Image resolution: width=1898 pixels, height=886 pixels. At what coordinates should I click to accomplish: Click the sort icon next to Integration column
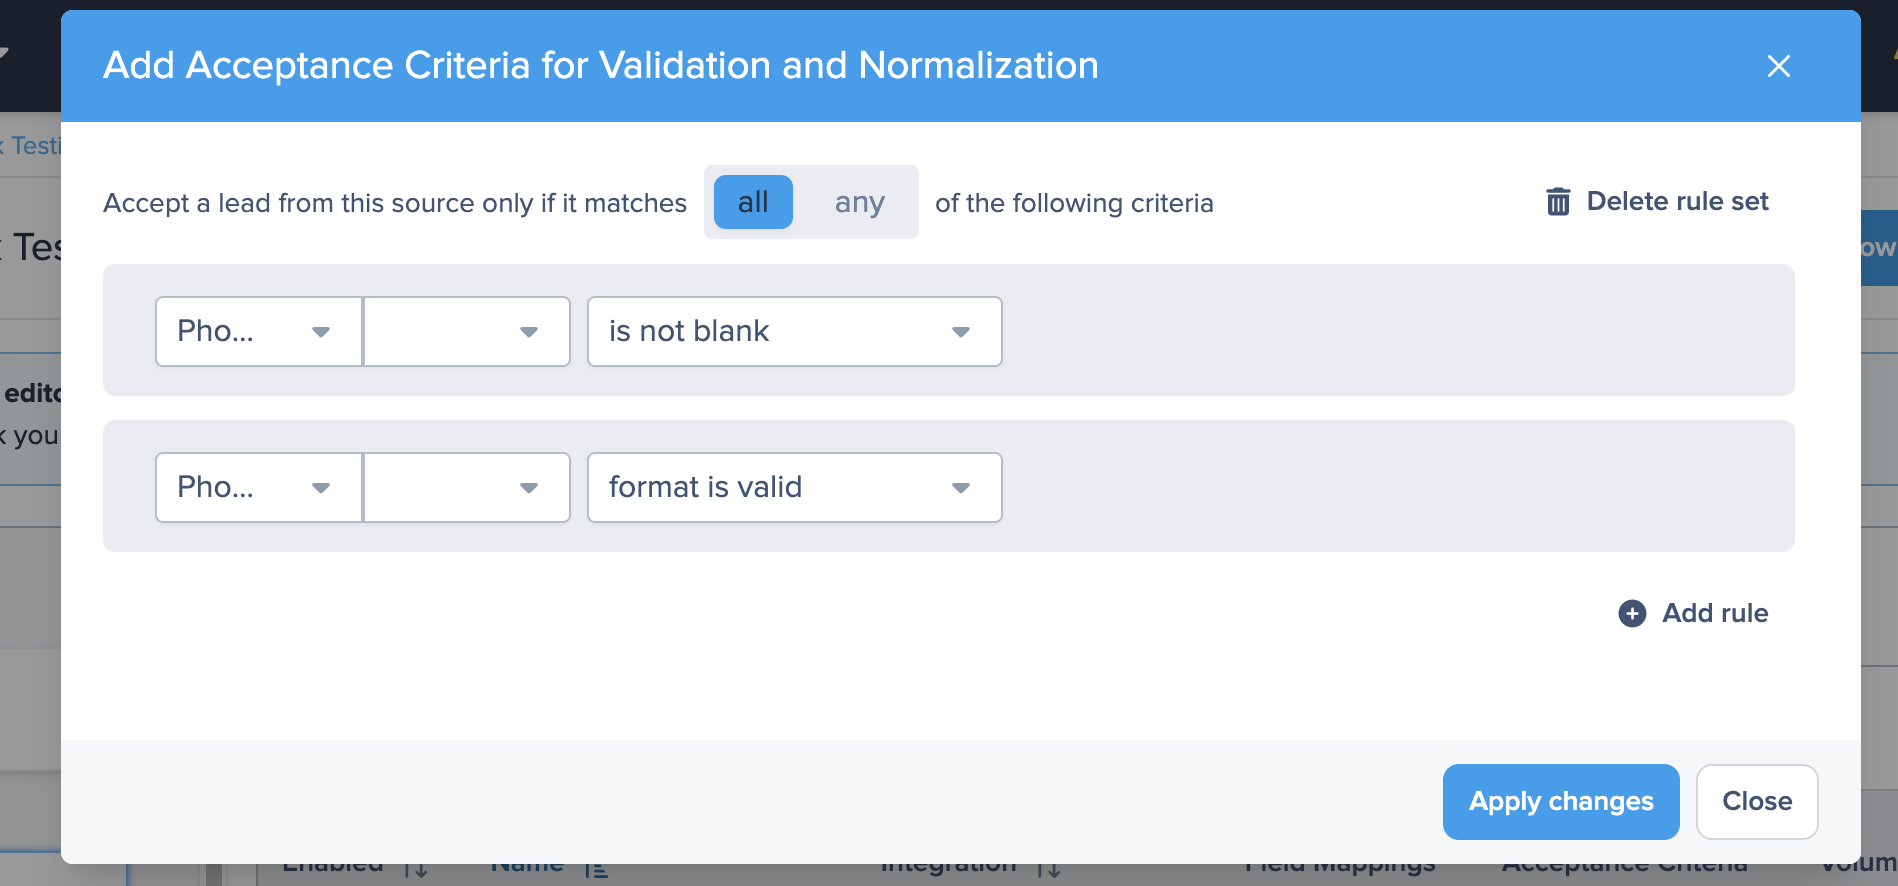pos(1048,870)
